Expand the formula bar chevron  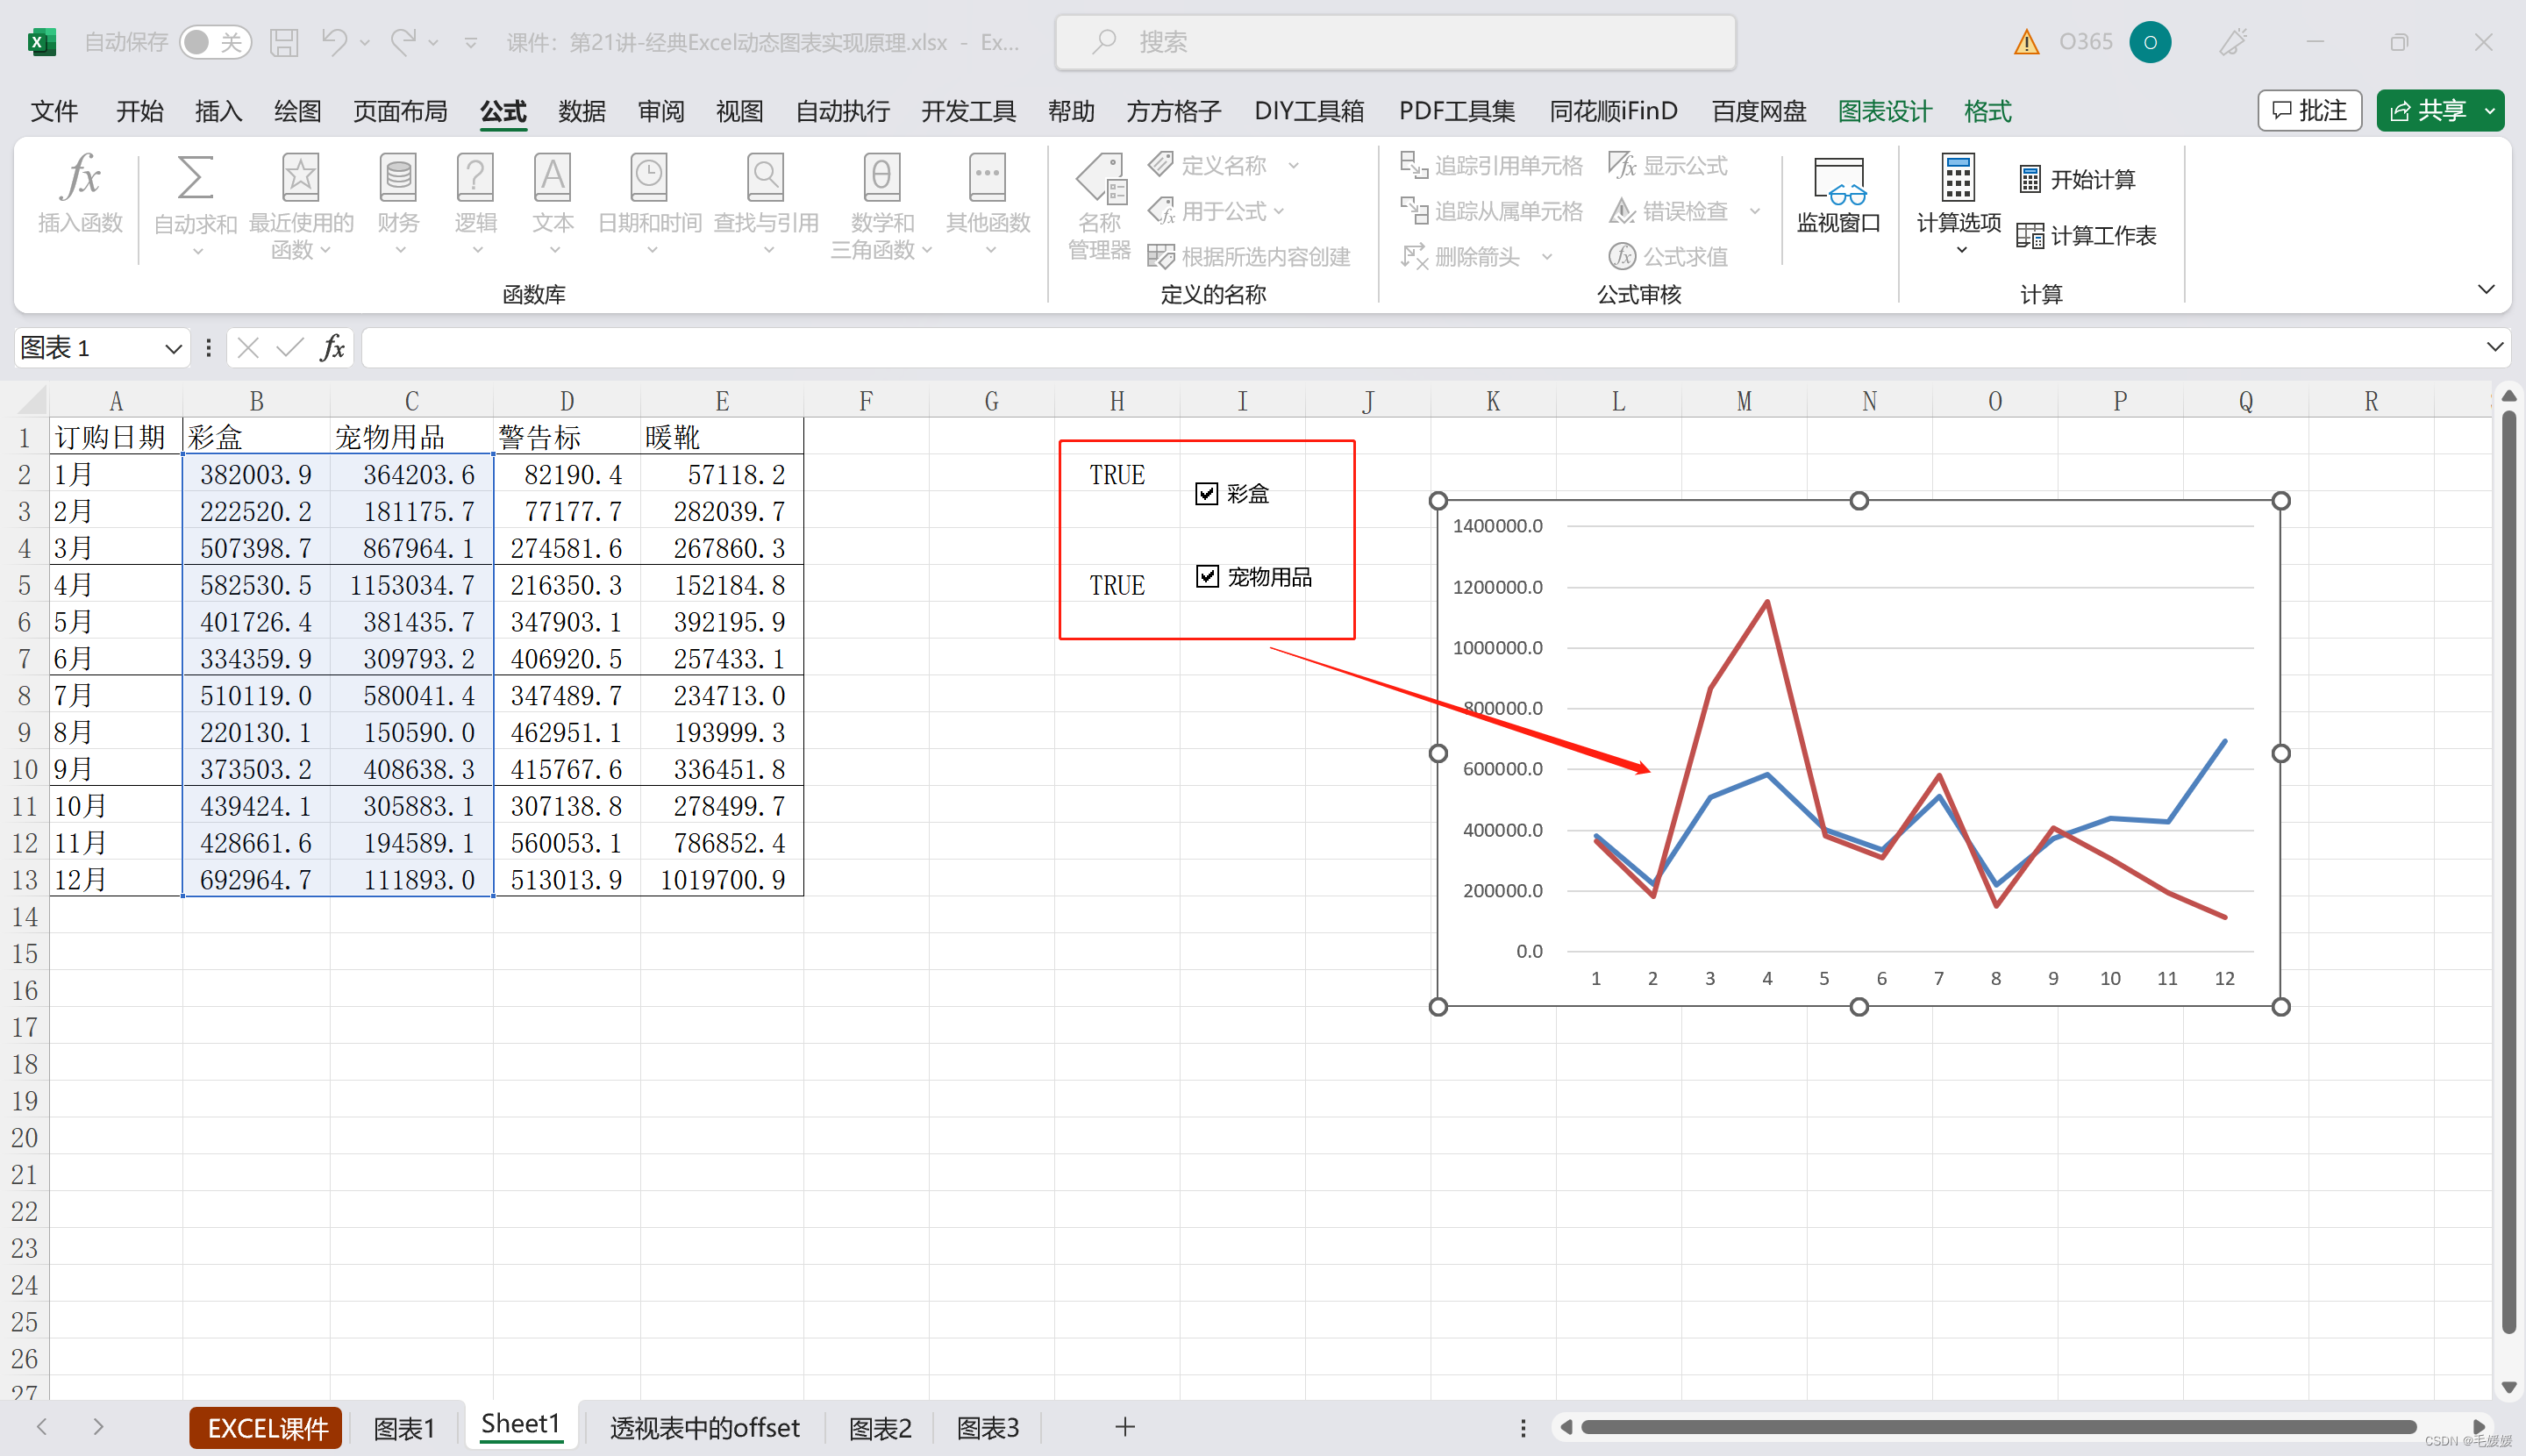[x=2494, y=347]
